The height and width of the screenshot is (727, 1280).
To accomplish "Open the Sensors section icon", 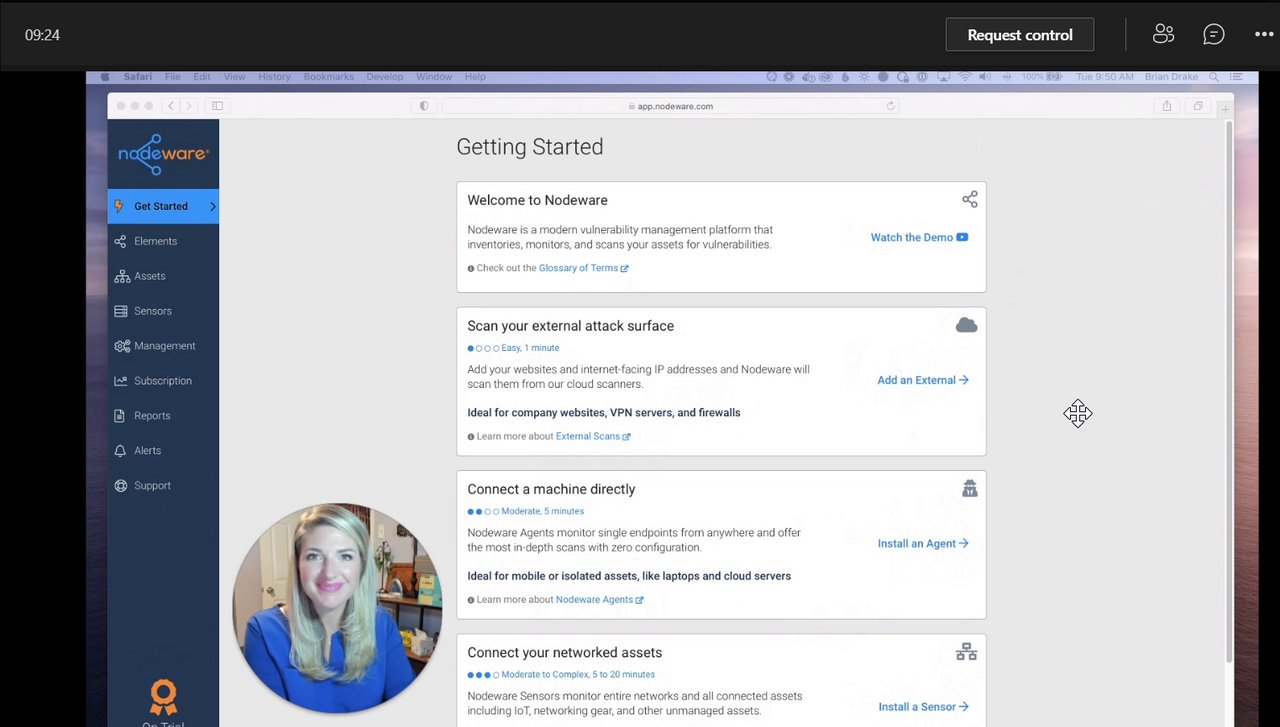I will (x=121, y=311).
